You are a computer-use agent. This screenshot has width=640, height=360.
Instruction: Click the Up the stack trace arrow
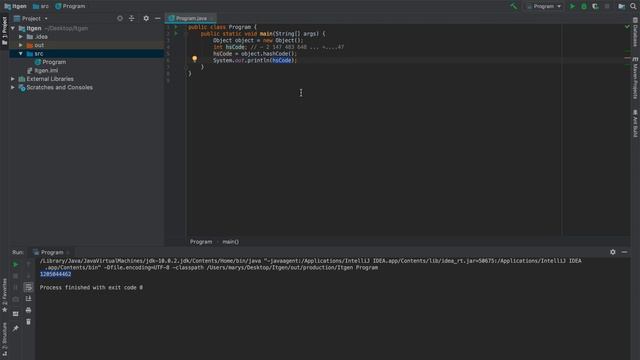pyautogui.click(x=28, y=264)
